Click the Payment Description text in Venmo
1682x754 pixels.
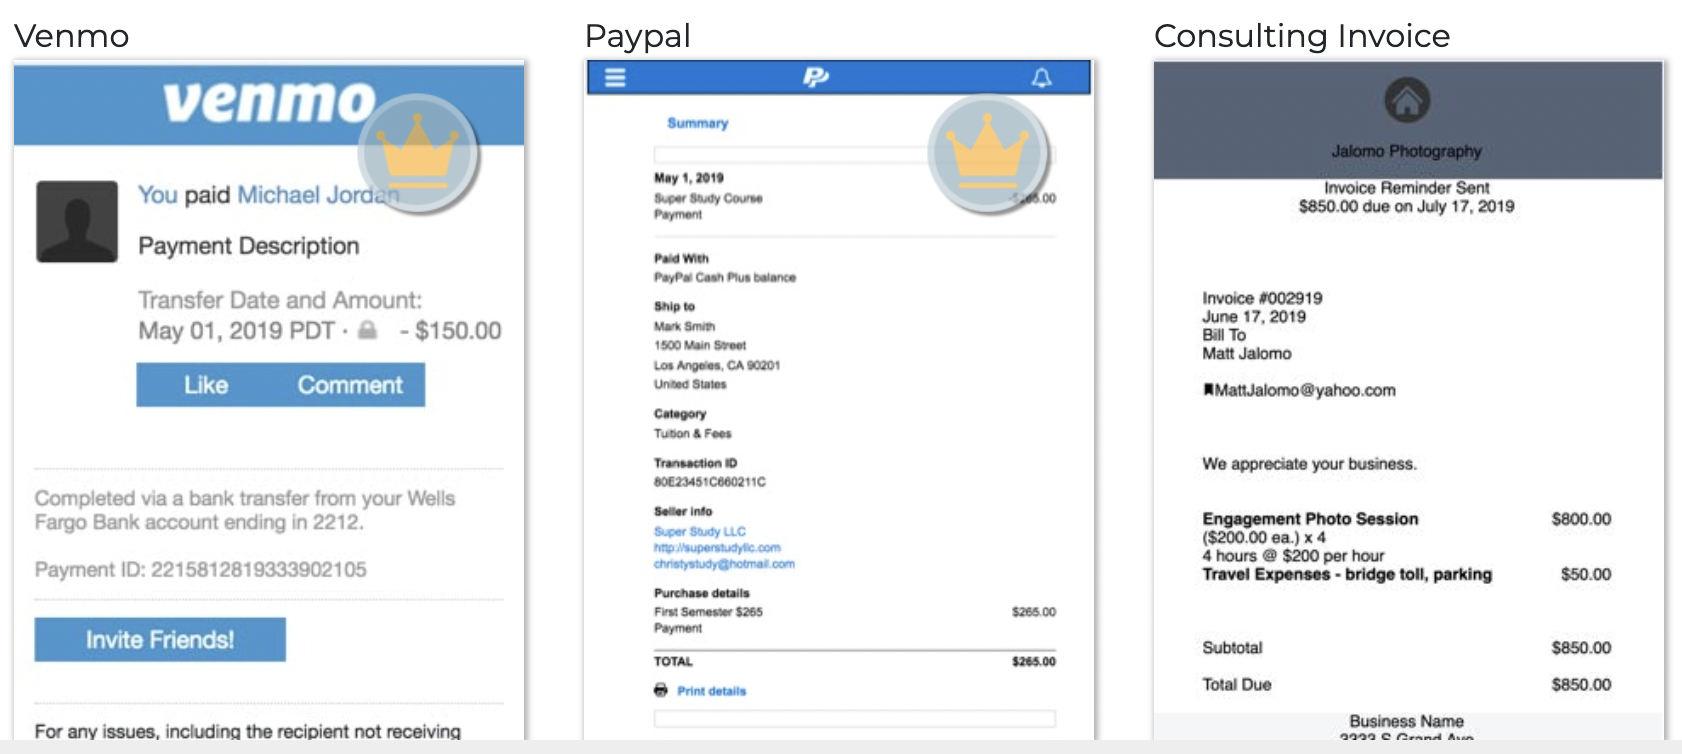(x=249, y=246)
